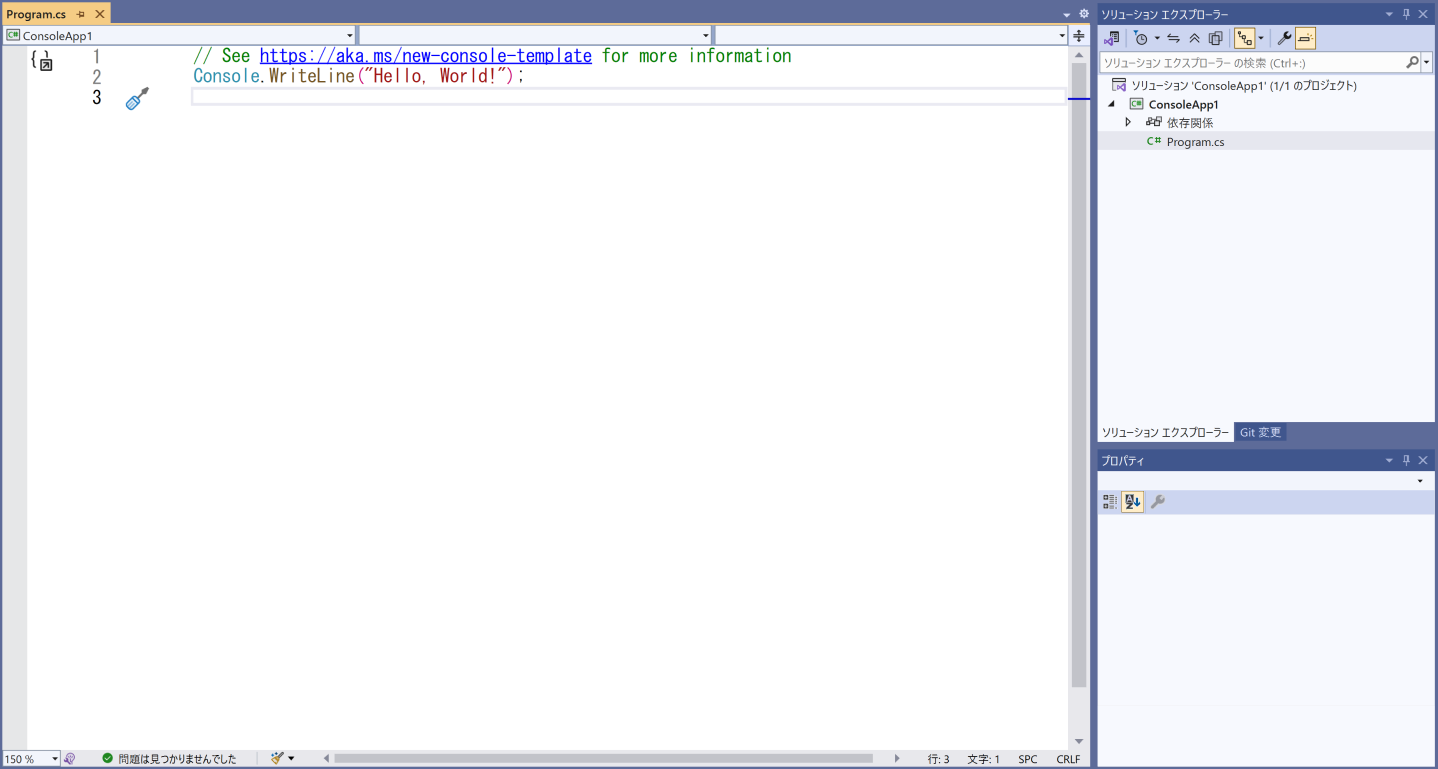Click the Quick Actions screwdriver on line 3
Viewport: 1438px width, 769px height.
pos(136,97)
